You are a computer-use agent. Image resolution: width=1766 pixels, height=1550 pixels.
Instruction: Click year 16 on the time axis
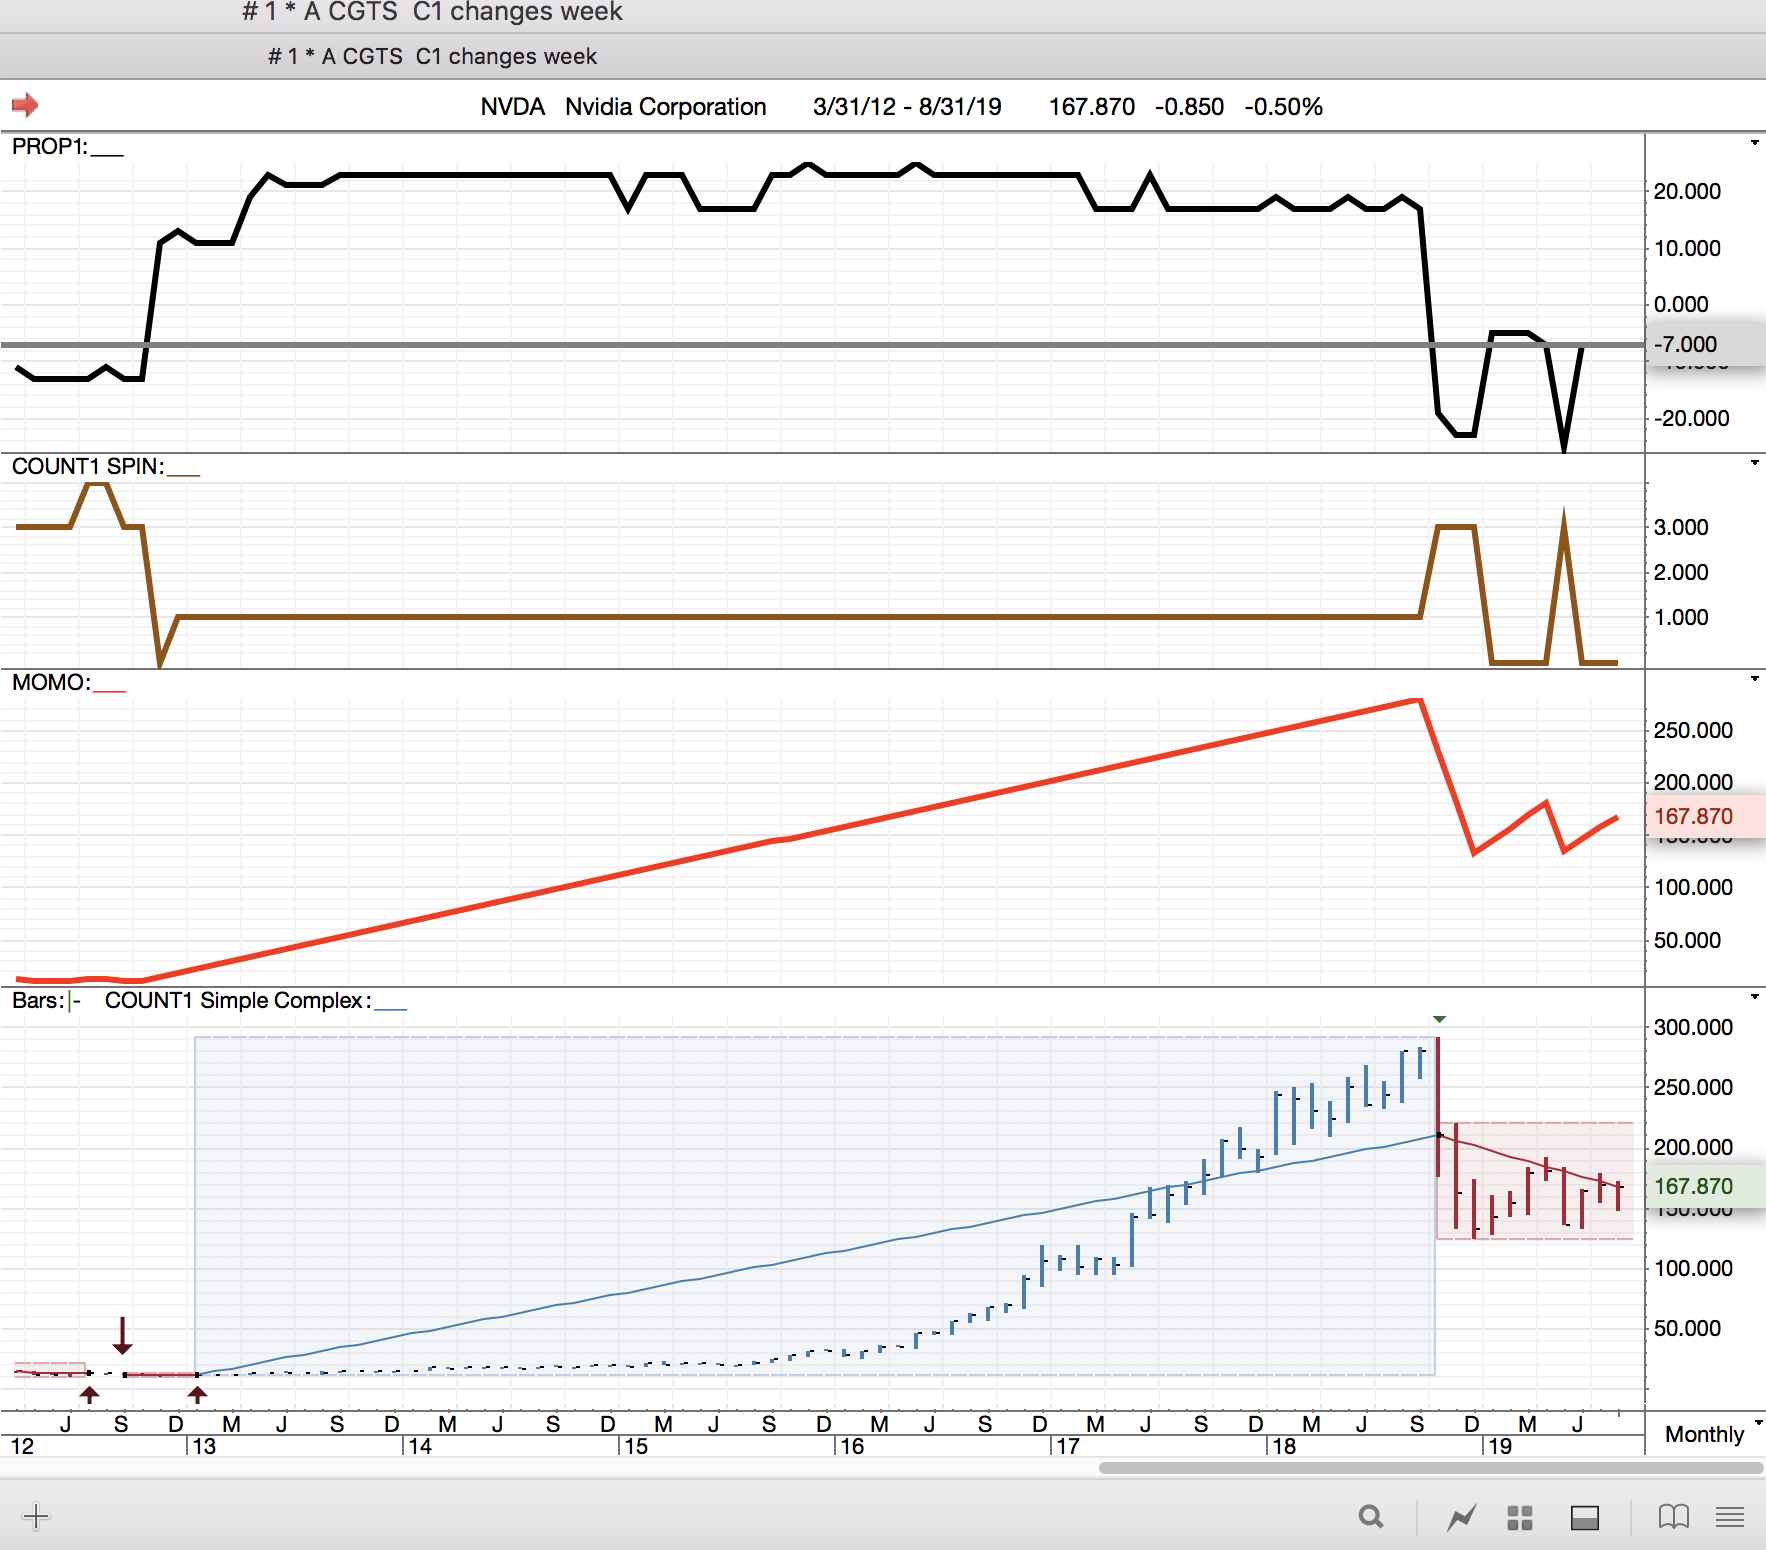[853, 1446]
